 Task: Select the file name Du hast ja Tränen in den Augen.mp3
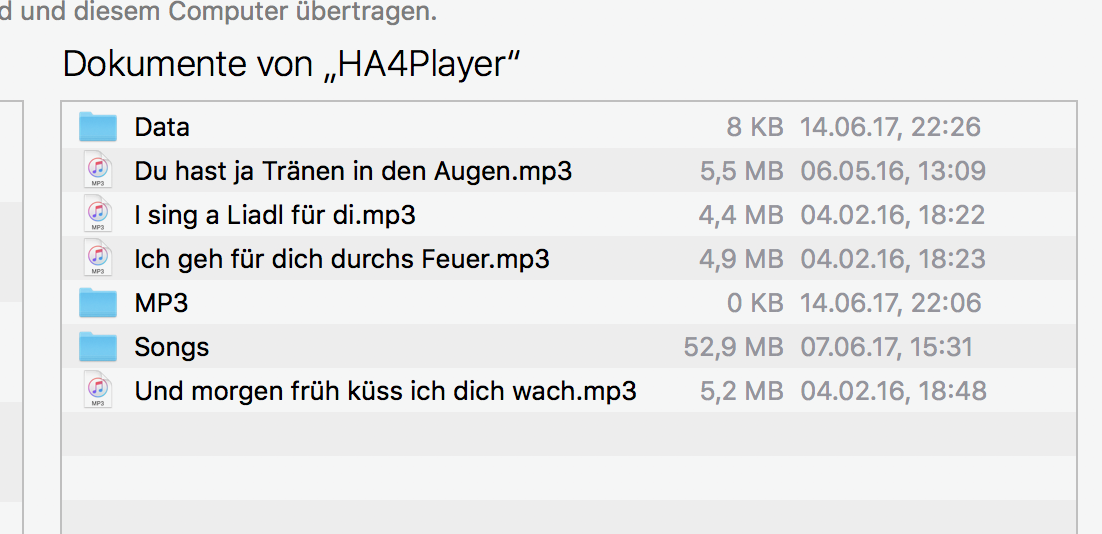(x=353, y=171)
